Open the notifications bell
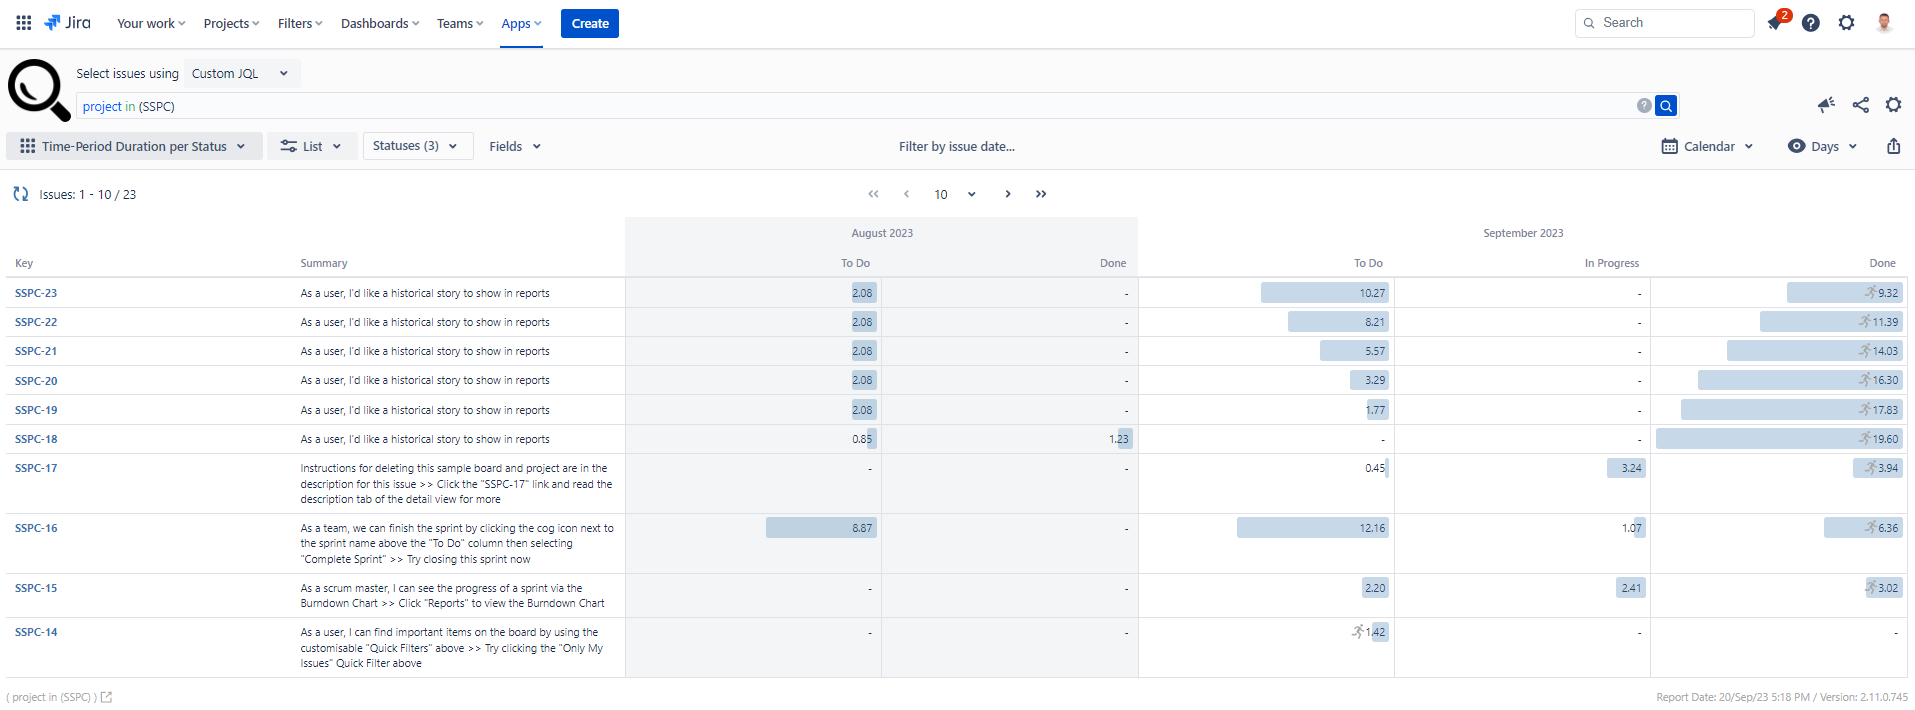Viewport: 1915px width, 710px height. (x=1775, y=23)
